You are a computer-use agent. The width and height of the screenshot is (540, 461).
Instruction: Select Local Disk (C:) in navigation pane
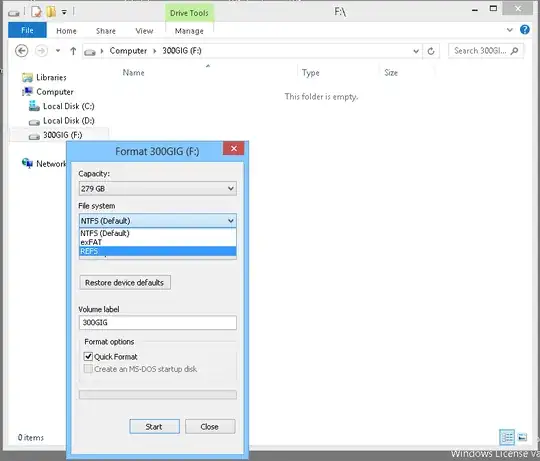[61, 106]
